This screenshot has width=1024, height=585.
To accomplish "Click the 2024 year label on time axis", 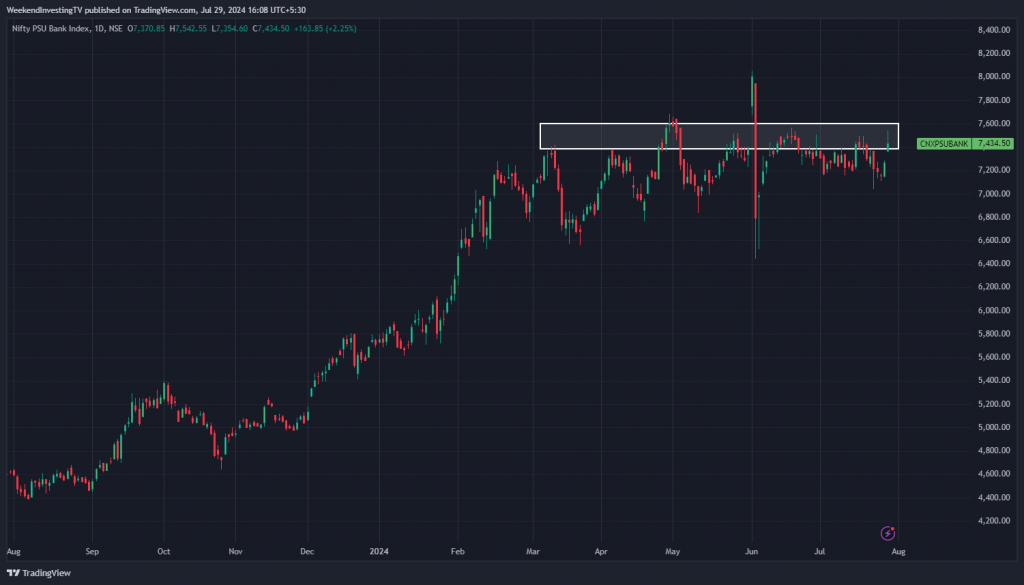I will tap(379, 551).
